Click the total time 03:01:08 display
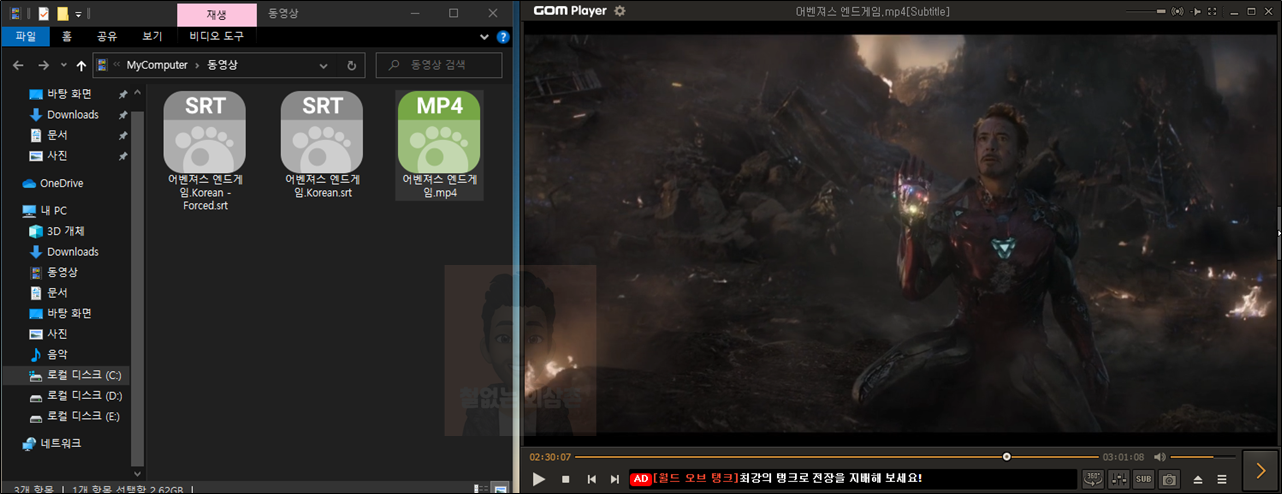This screenshot has height=494, width=1282. (x=1123, y=457)
